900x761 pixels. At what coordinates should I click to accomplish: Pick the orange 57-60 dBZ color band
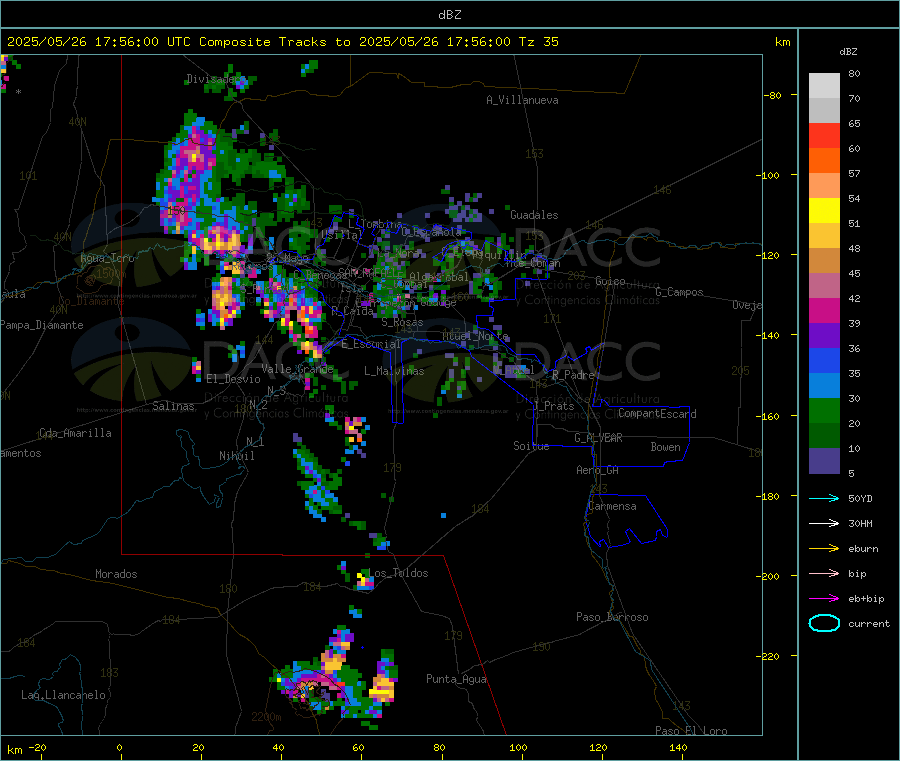(x=824, y=161)
